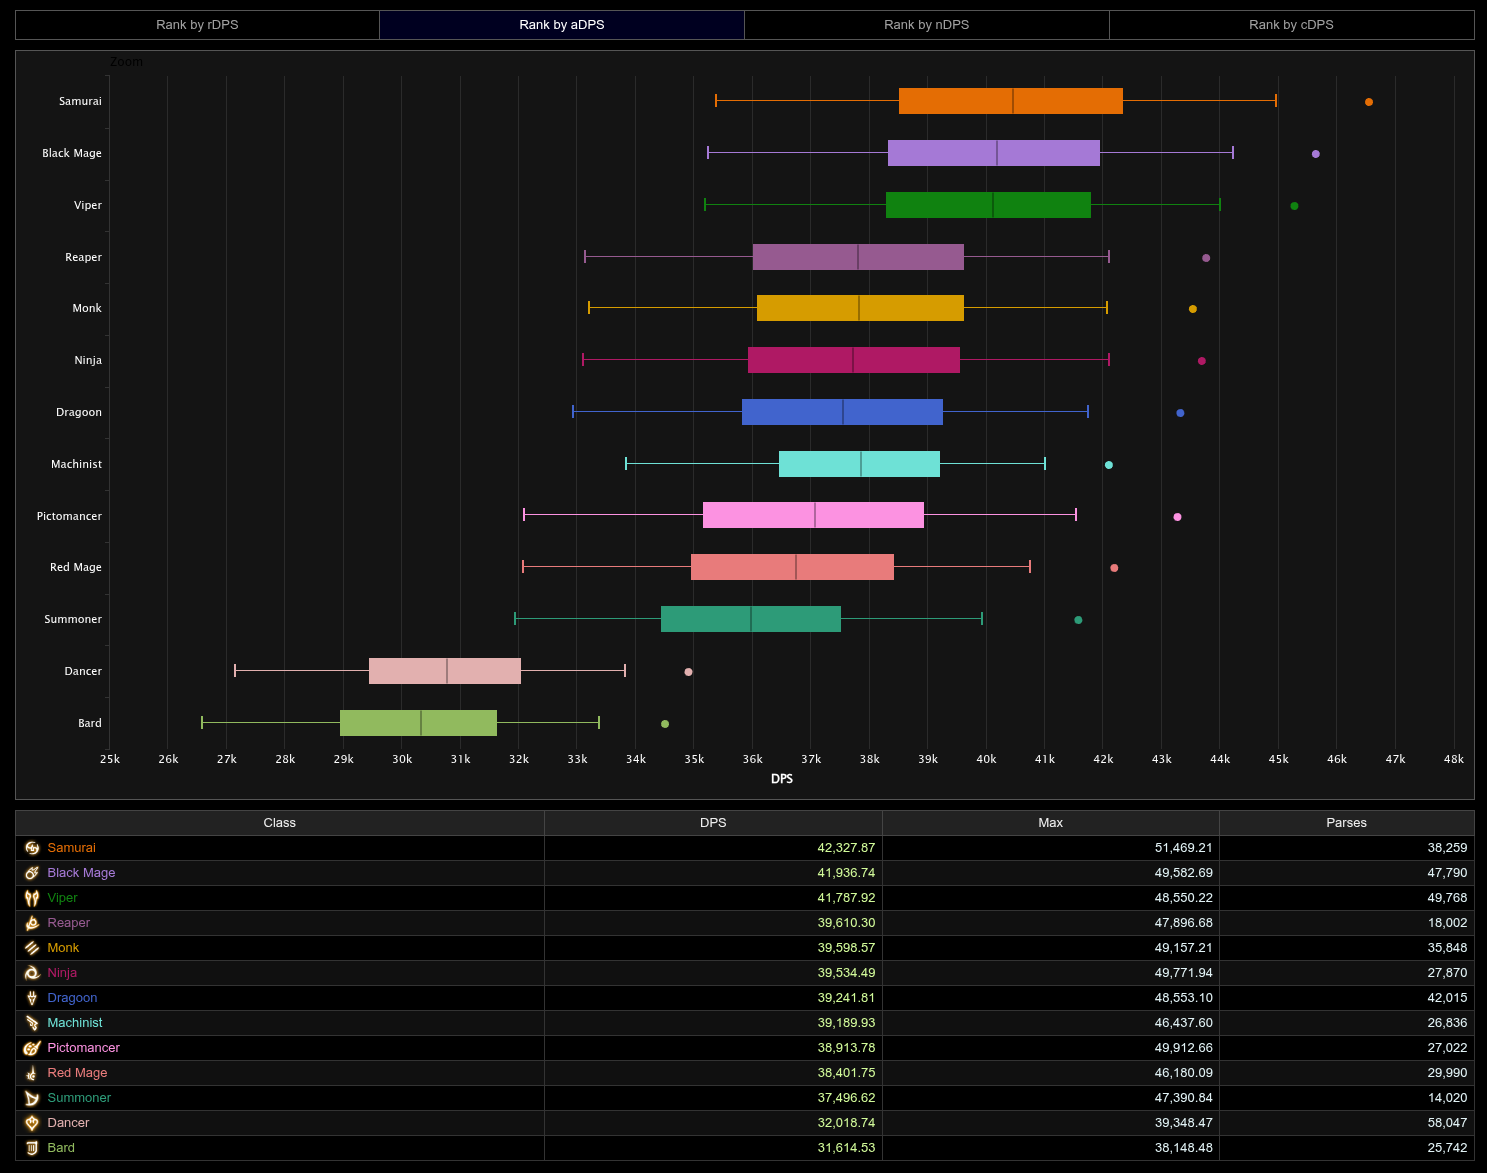The width and height of the screenshot is (1487, 1173).
Task: Click the Dancer outlier dot
Action: (688, 672)
